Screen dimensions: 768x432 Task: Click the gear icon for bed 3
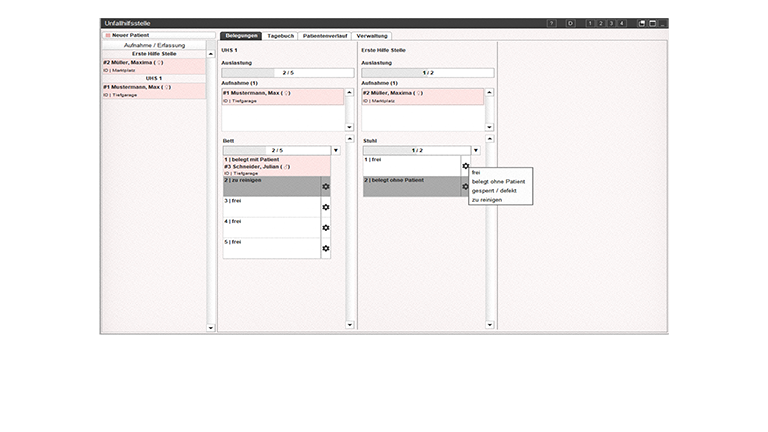pyautogui.click(x=325, y=207)
